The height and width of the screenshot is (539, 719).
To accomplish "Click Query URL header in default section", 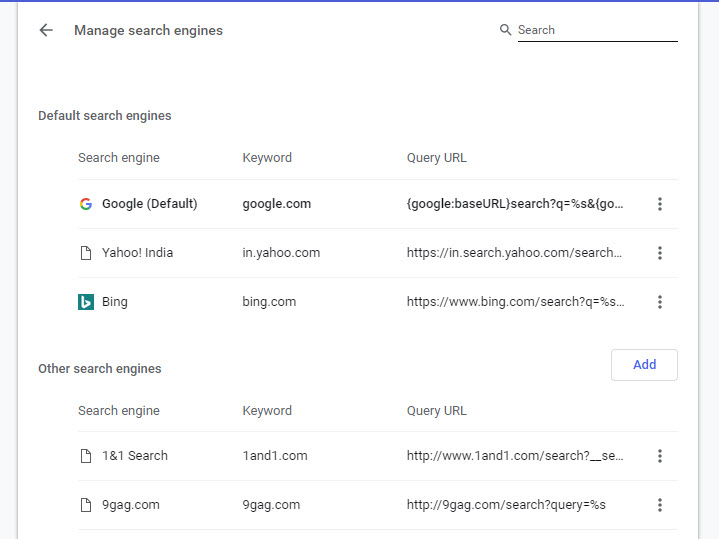I will 437,158.
